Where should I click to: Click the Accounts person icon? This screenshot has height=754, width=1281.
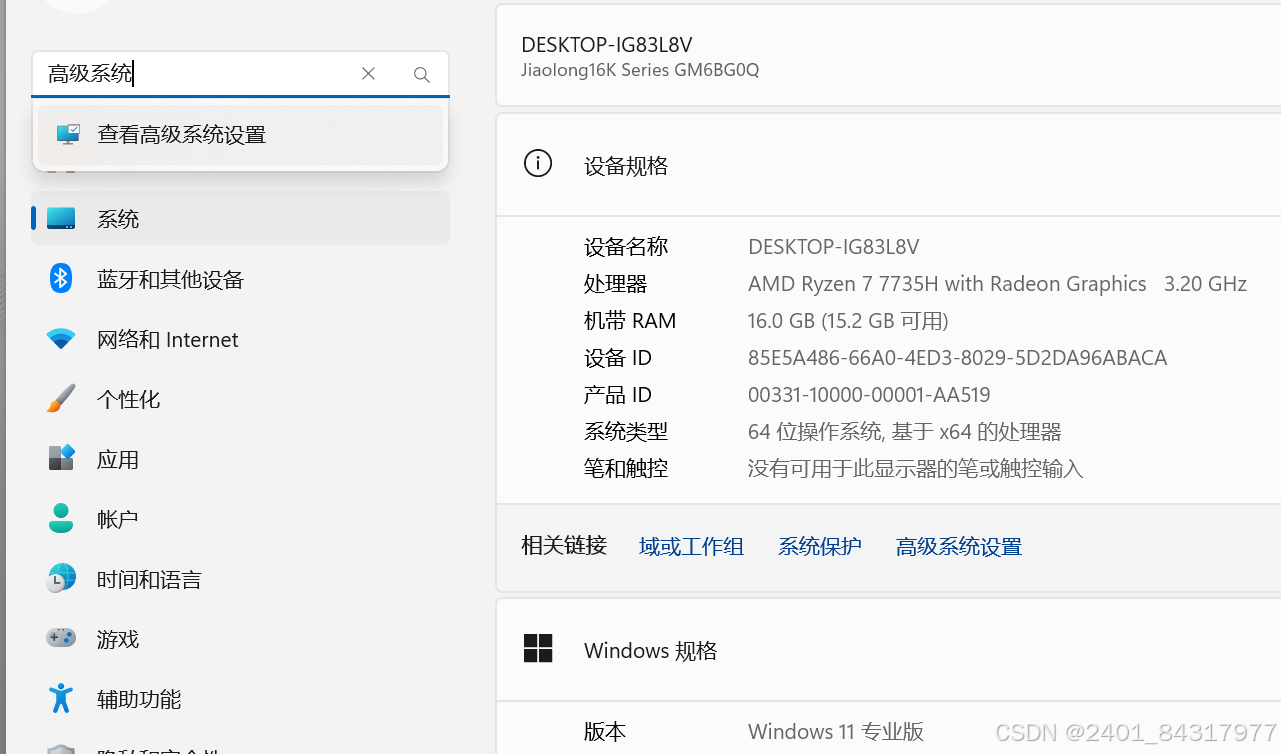pyautogui.click(x=61, y=518)
